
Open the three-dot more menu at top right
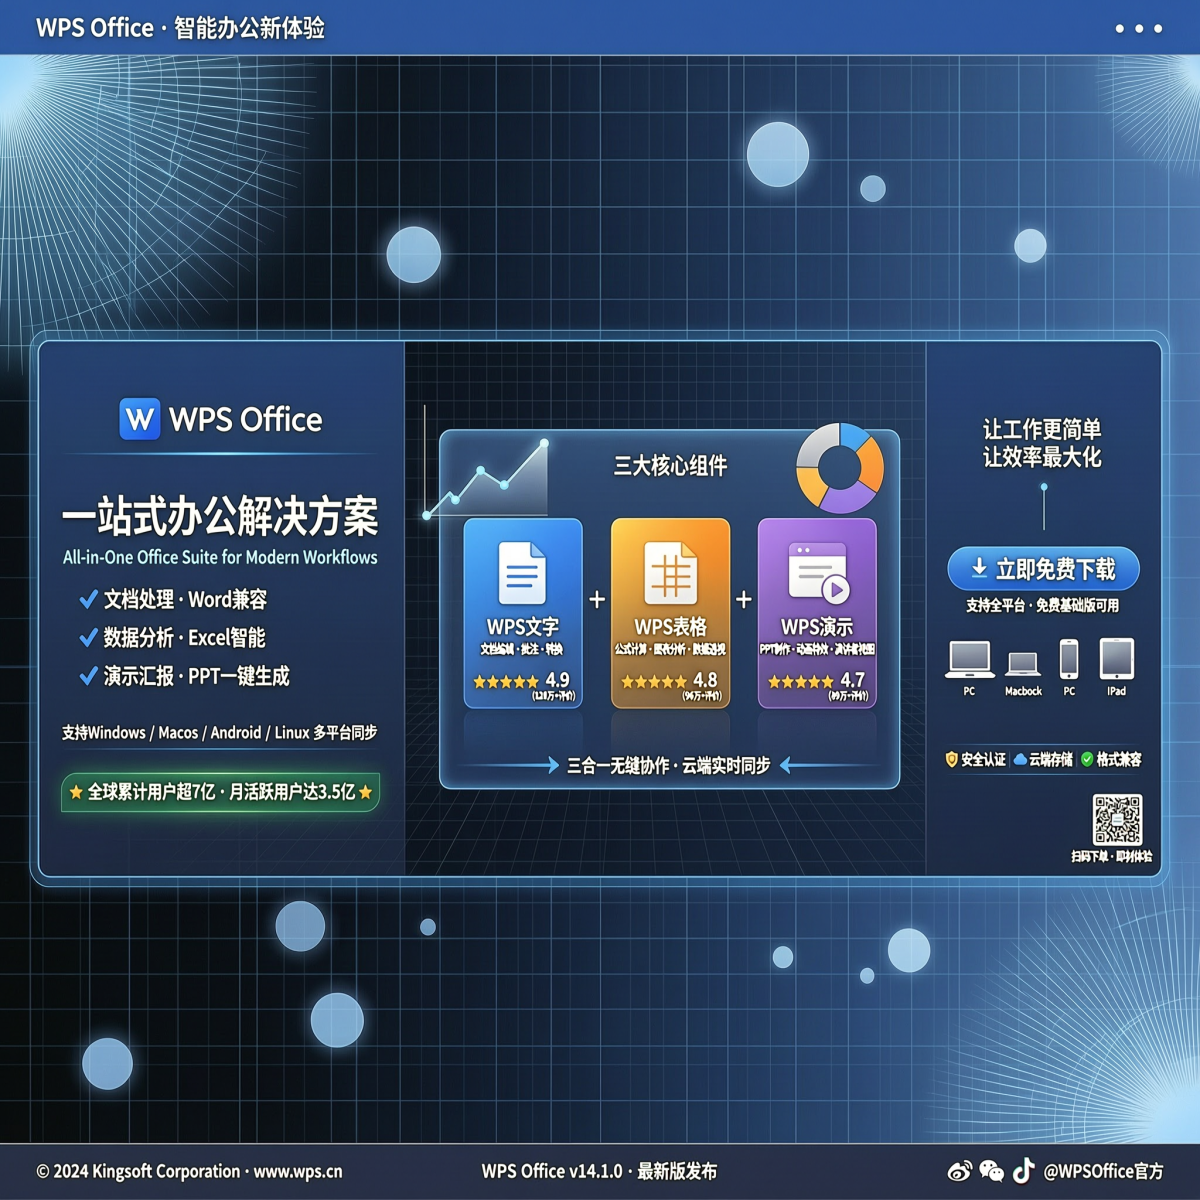click(1138, 28)
